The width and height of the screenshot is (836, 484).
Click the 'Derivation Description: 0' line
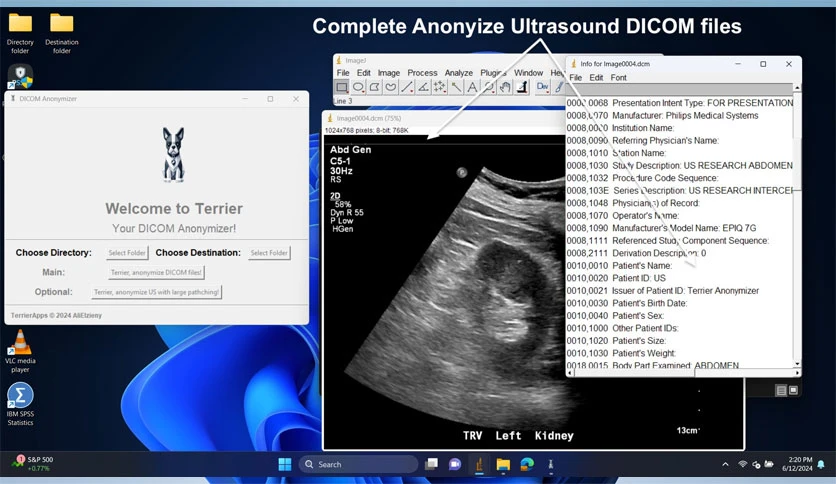click(636, 253)
